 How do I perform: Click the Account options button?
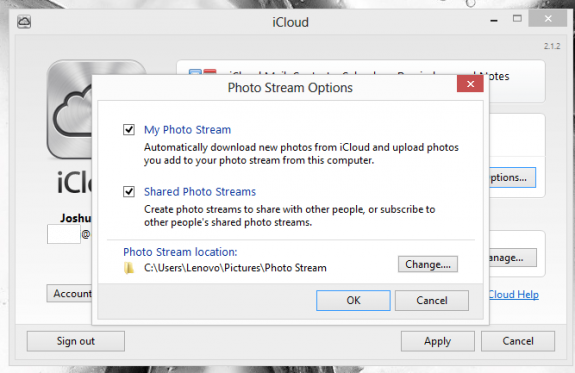point(69,293)
